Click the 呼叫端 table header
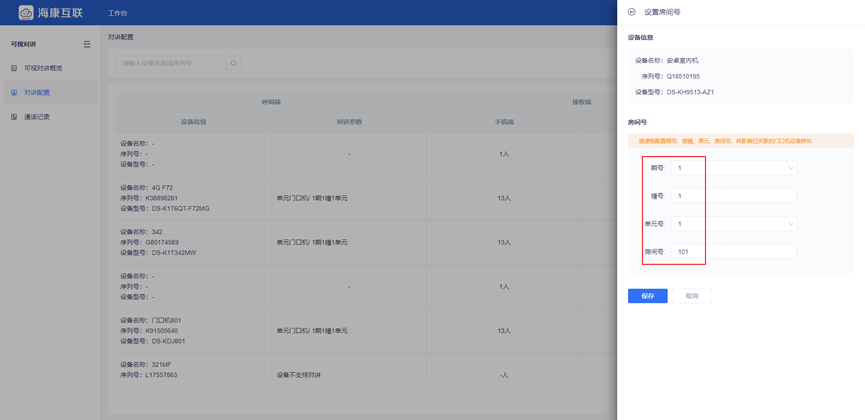This screenshot has width=865, height=420. click(272, 102)
